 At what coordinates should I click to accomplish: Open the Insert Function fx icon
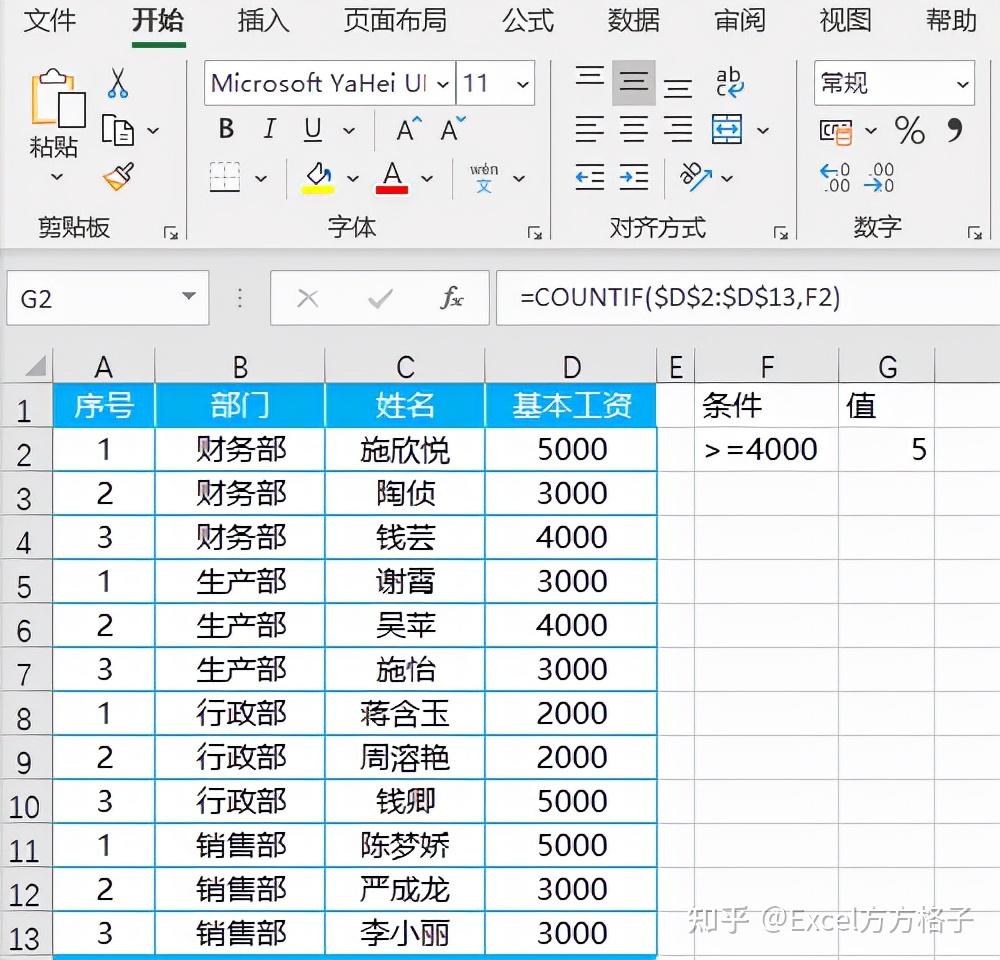coord(453,298)
